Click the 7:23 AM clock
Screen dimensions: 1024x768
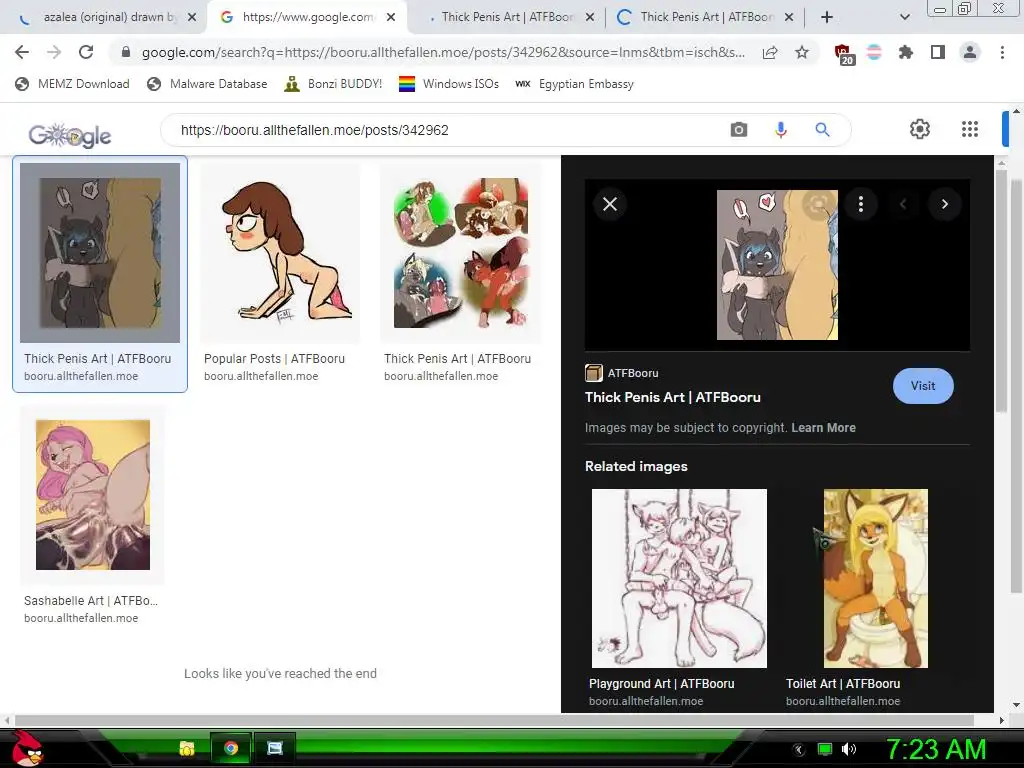[x=936, y=749]
